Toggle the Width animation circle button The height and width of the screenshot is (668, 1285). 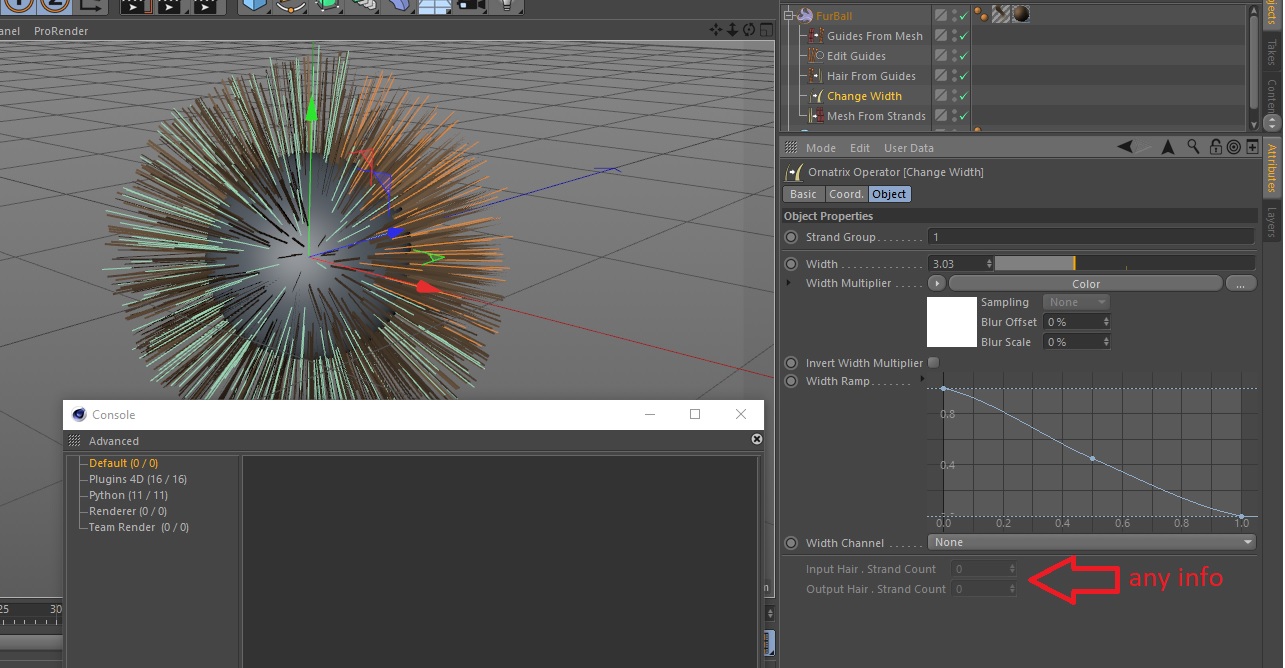point(791,264)
